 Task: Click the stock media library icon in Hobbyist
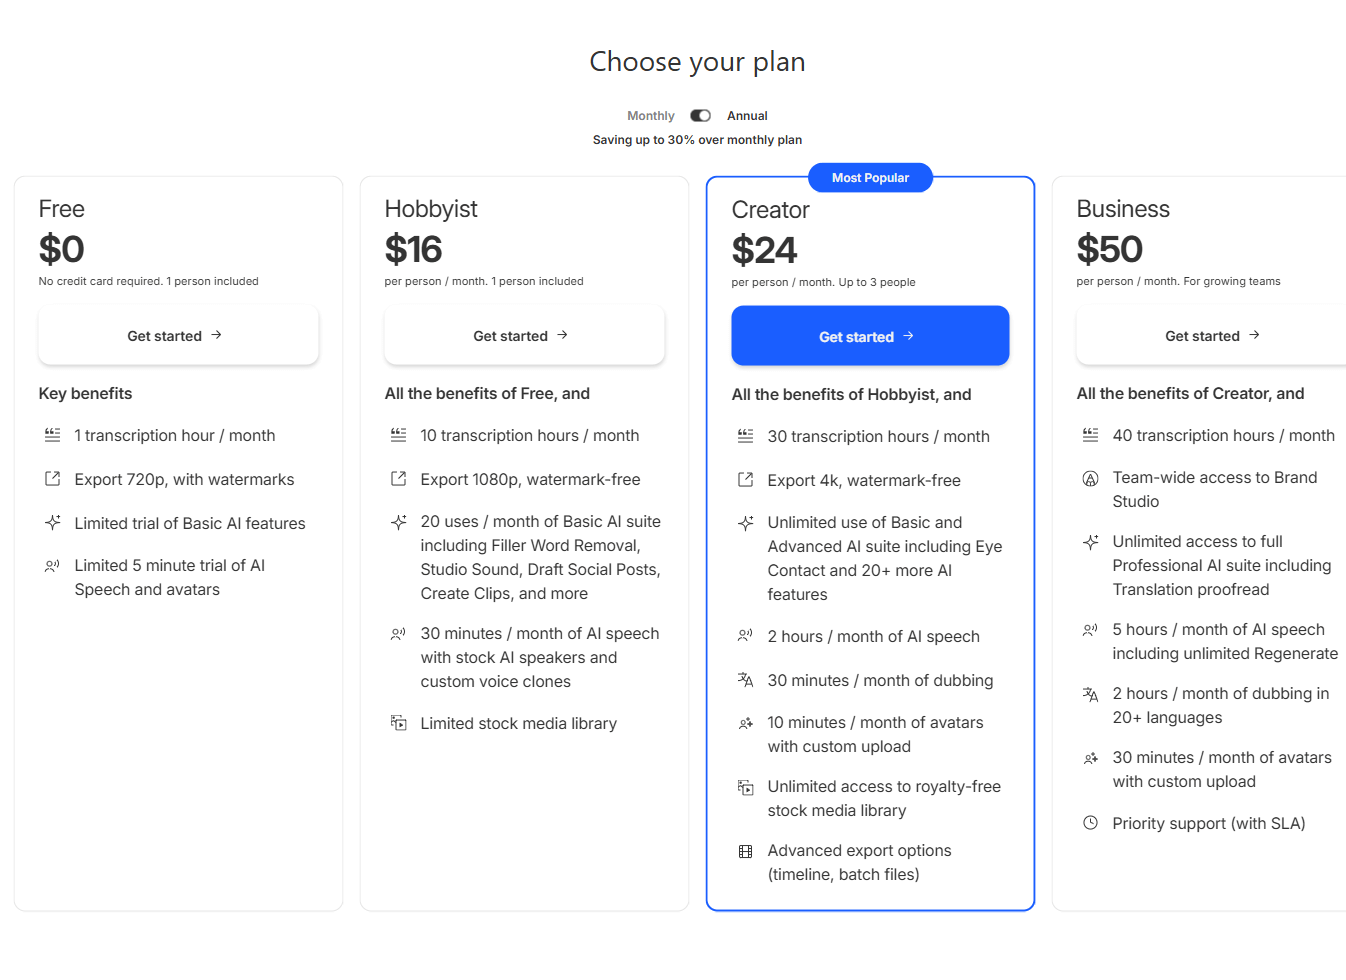point(398,723)
